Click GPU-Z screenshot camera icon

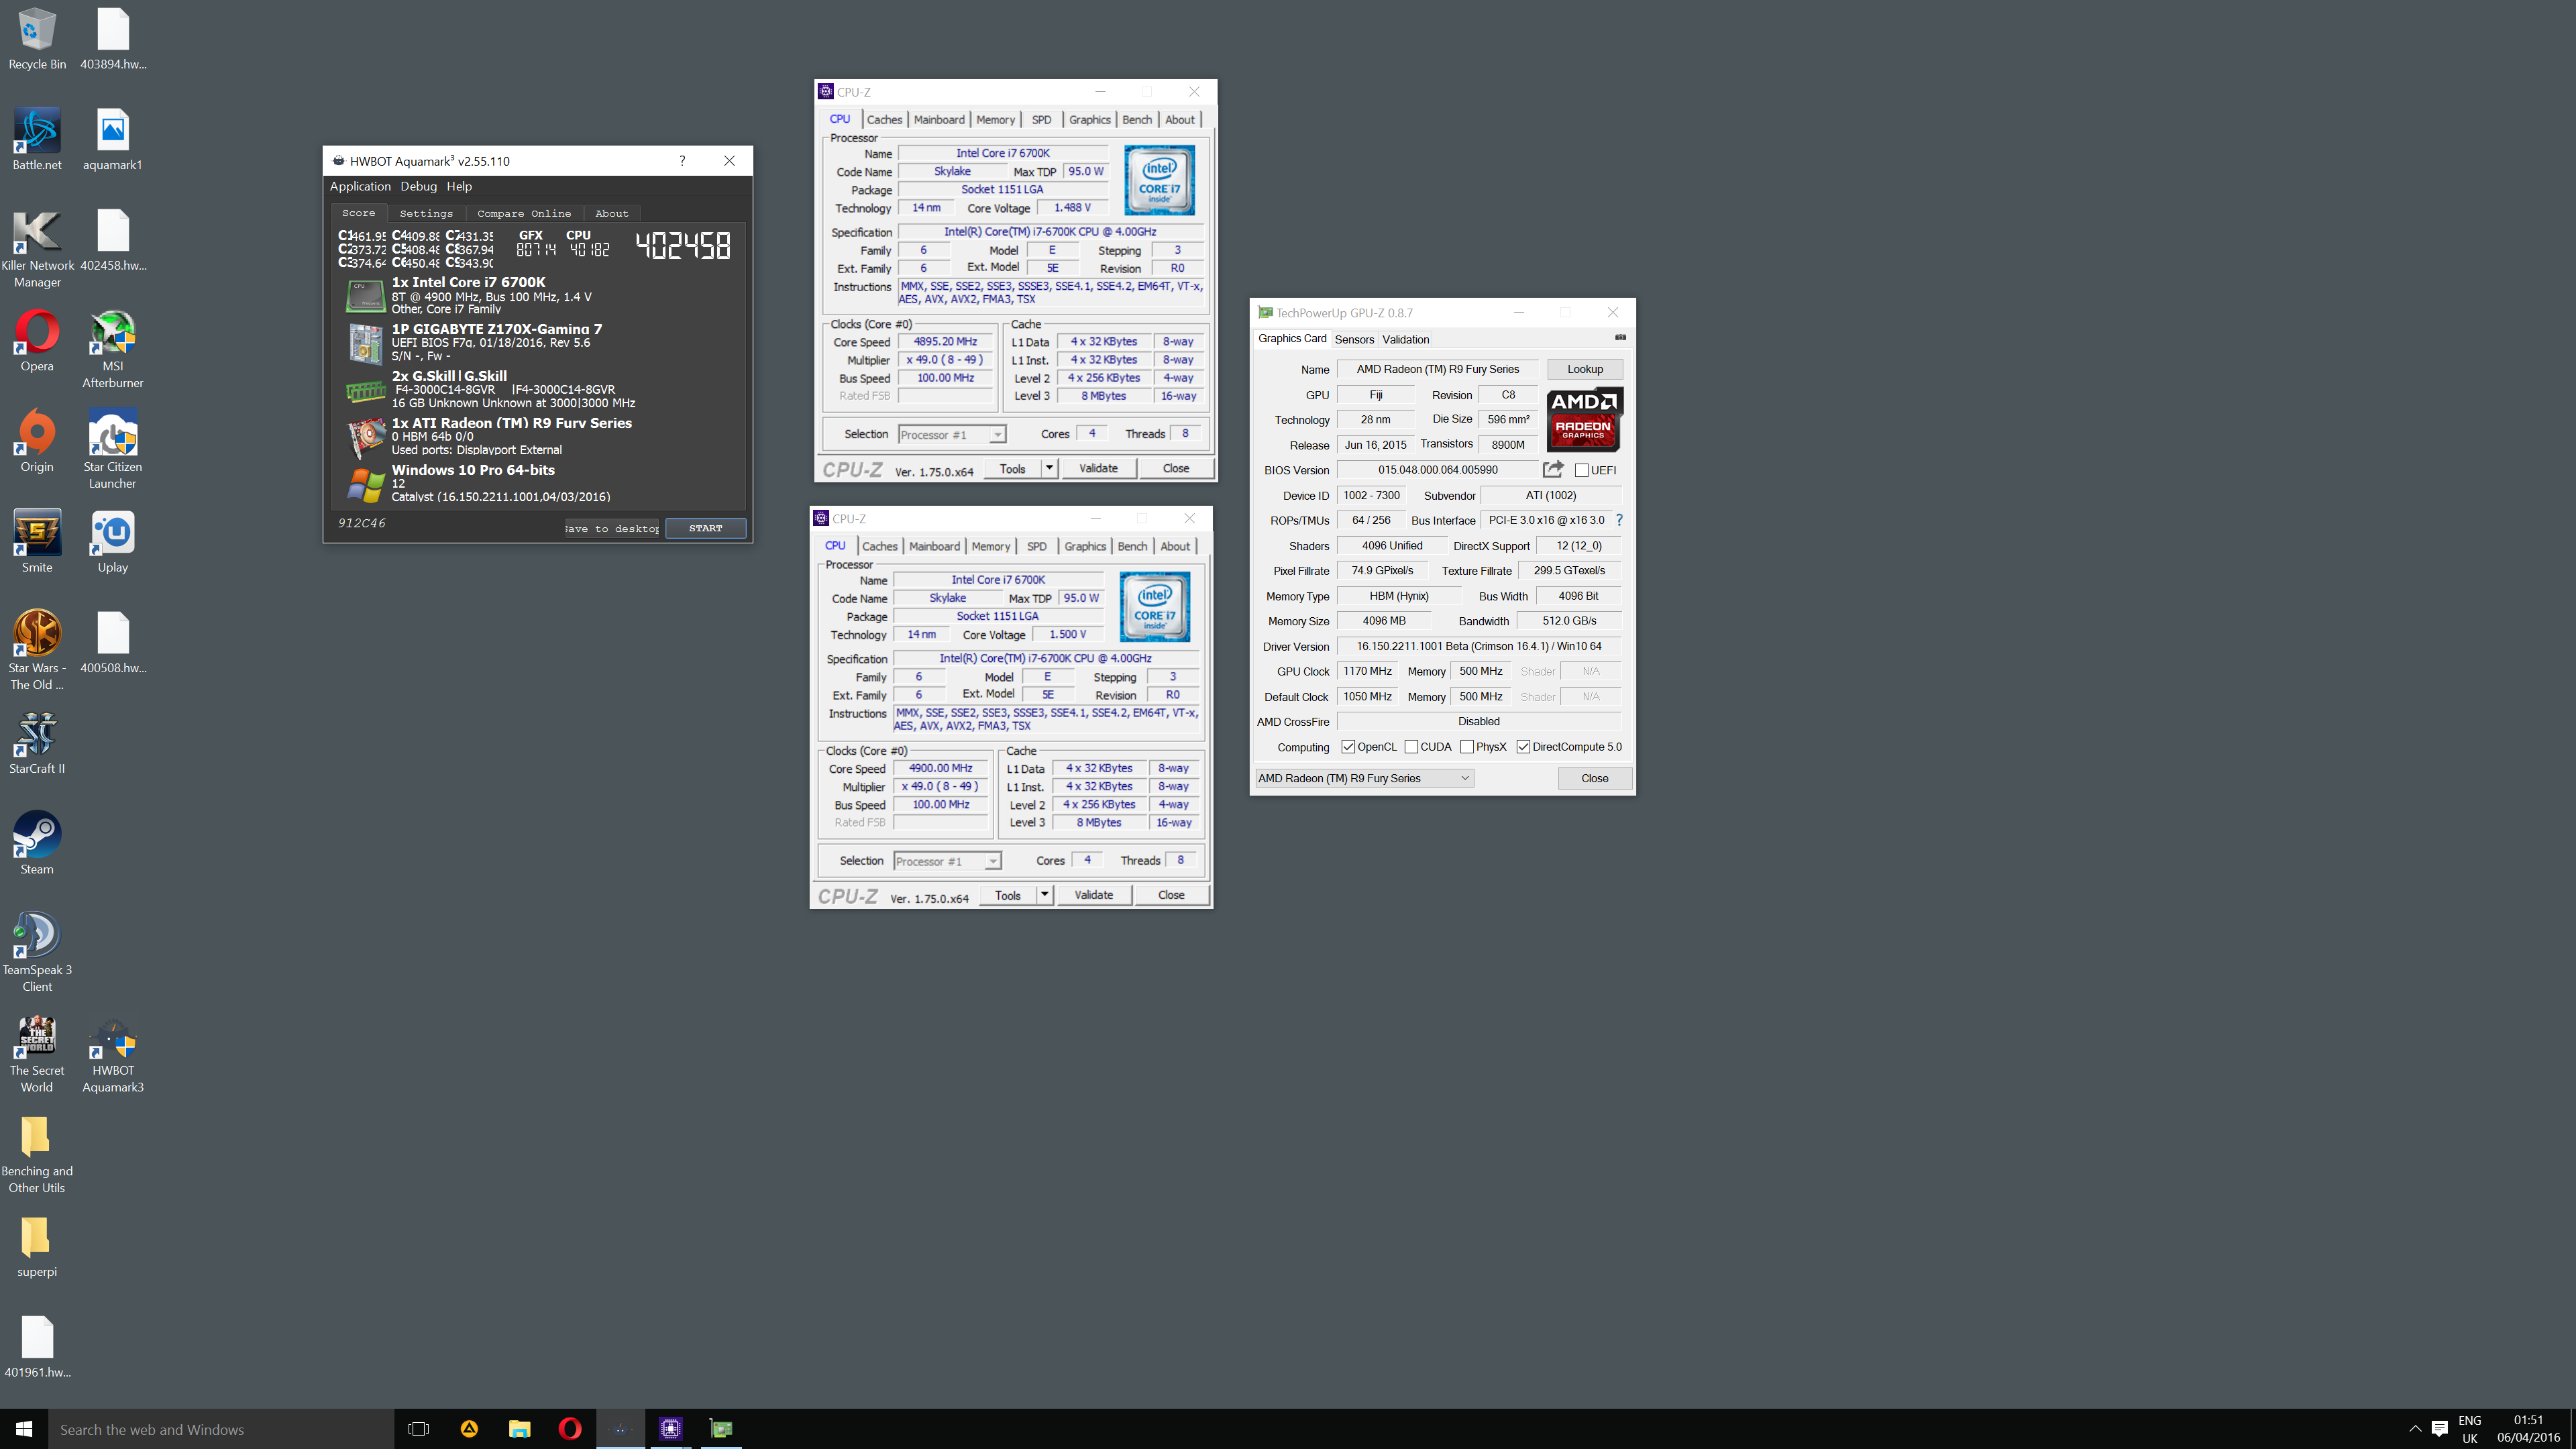pyautogui.click(x=1620, y=337)
